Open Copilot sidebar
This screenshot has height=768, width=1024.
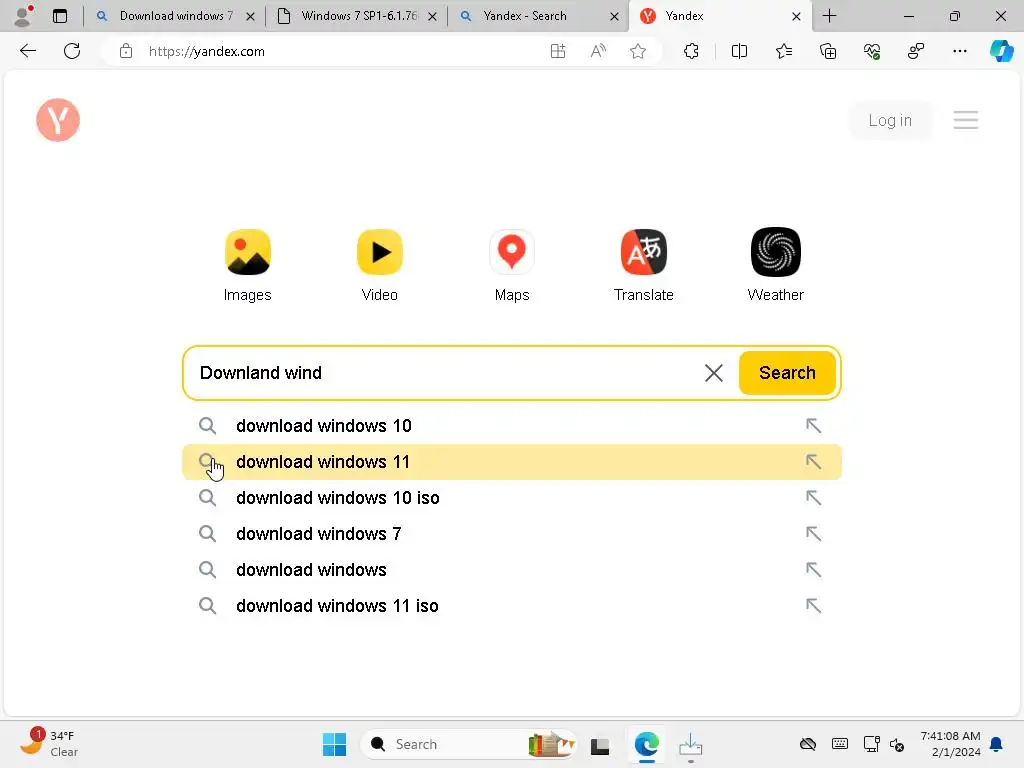click(1001, 51)
